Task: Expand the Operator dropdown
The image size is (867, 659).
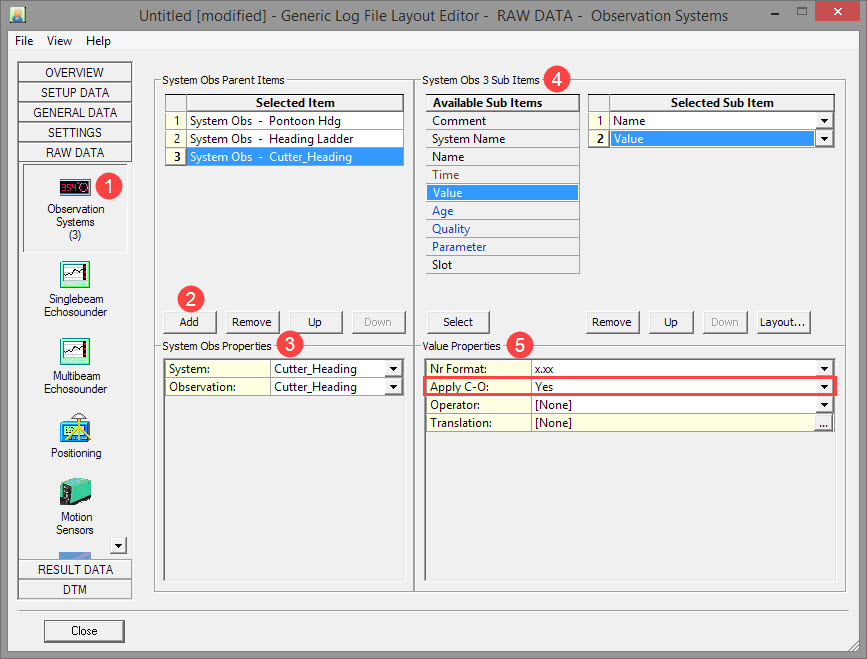Action: pos(824,405)
